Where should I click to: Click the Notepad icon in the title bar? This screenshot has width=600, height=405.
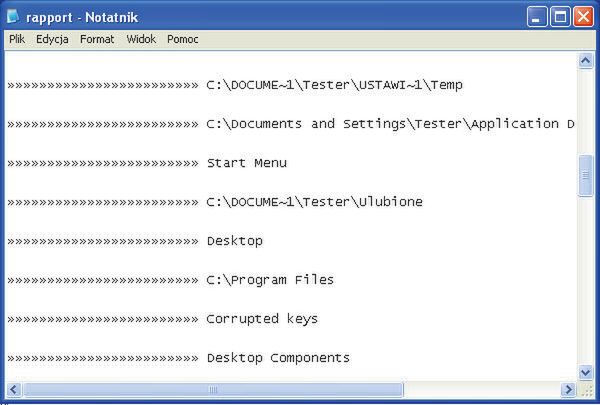(13, 15)
